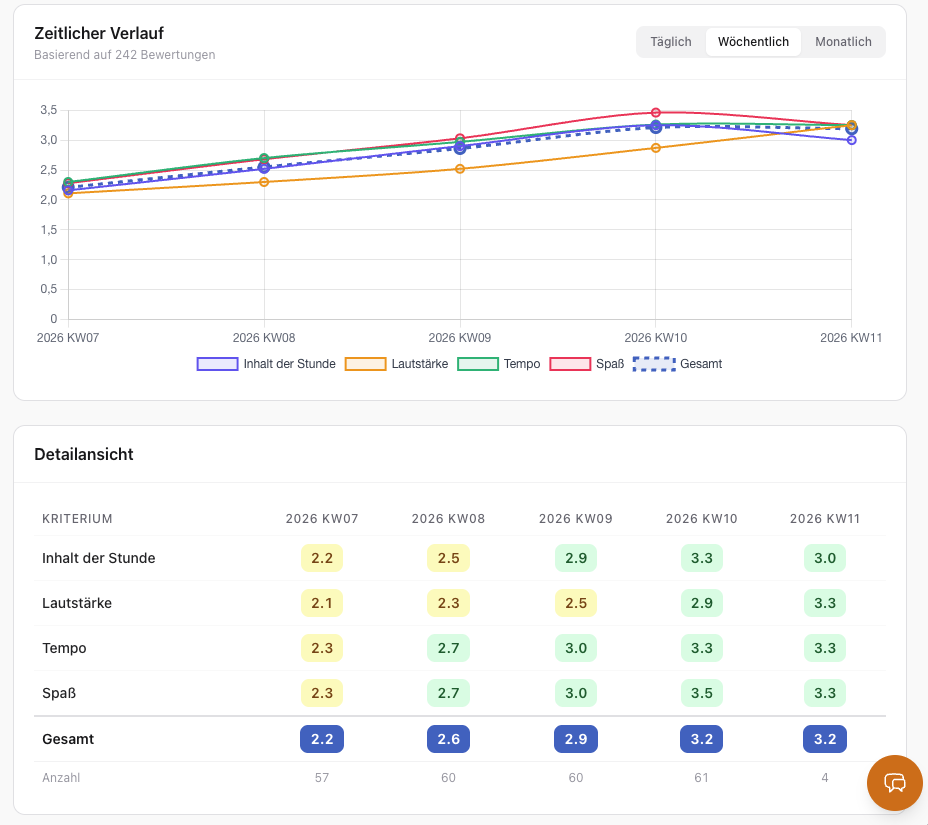Select the Wöchentlich tab

click(753, 42)
